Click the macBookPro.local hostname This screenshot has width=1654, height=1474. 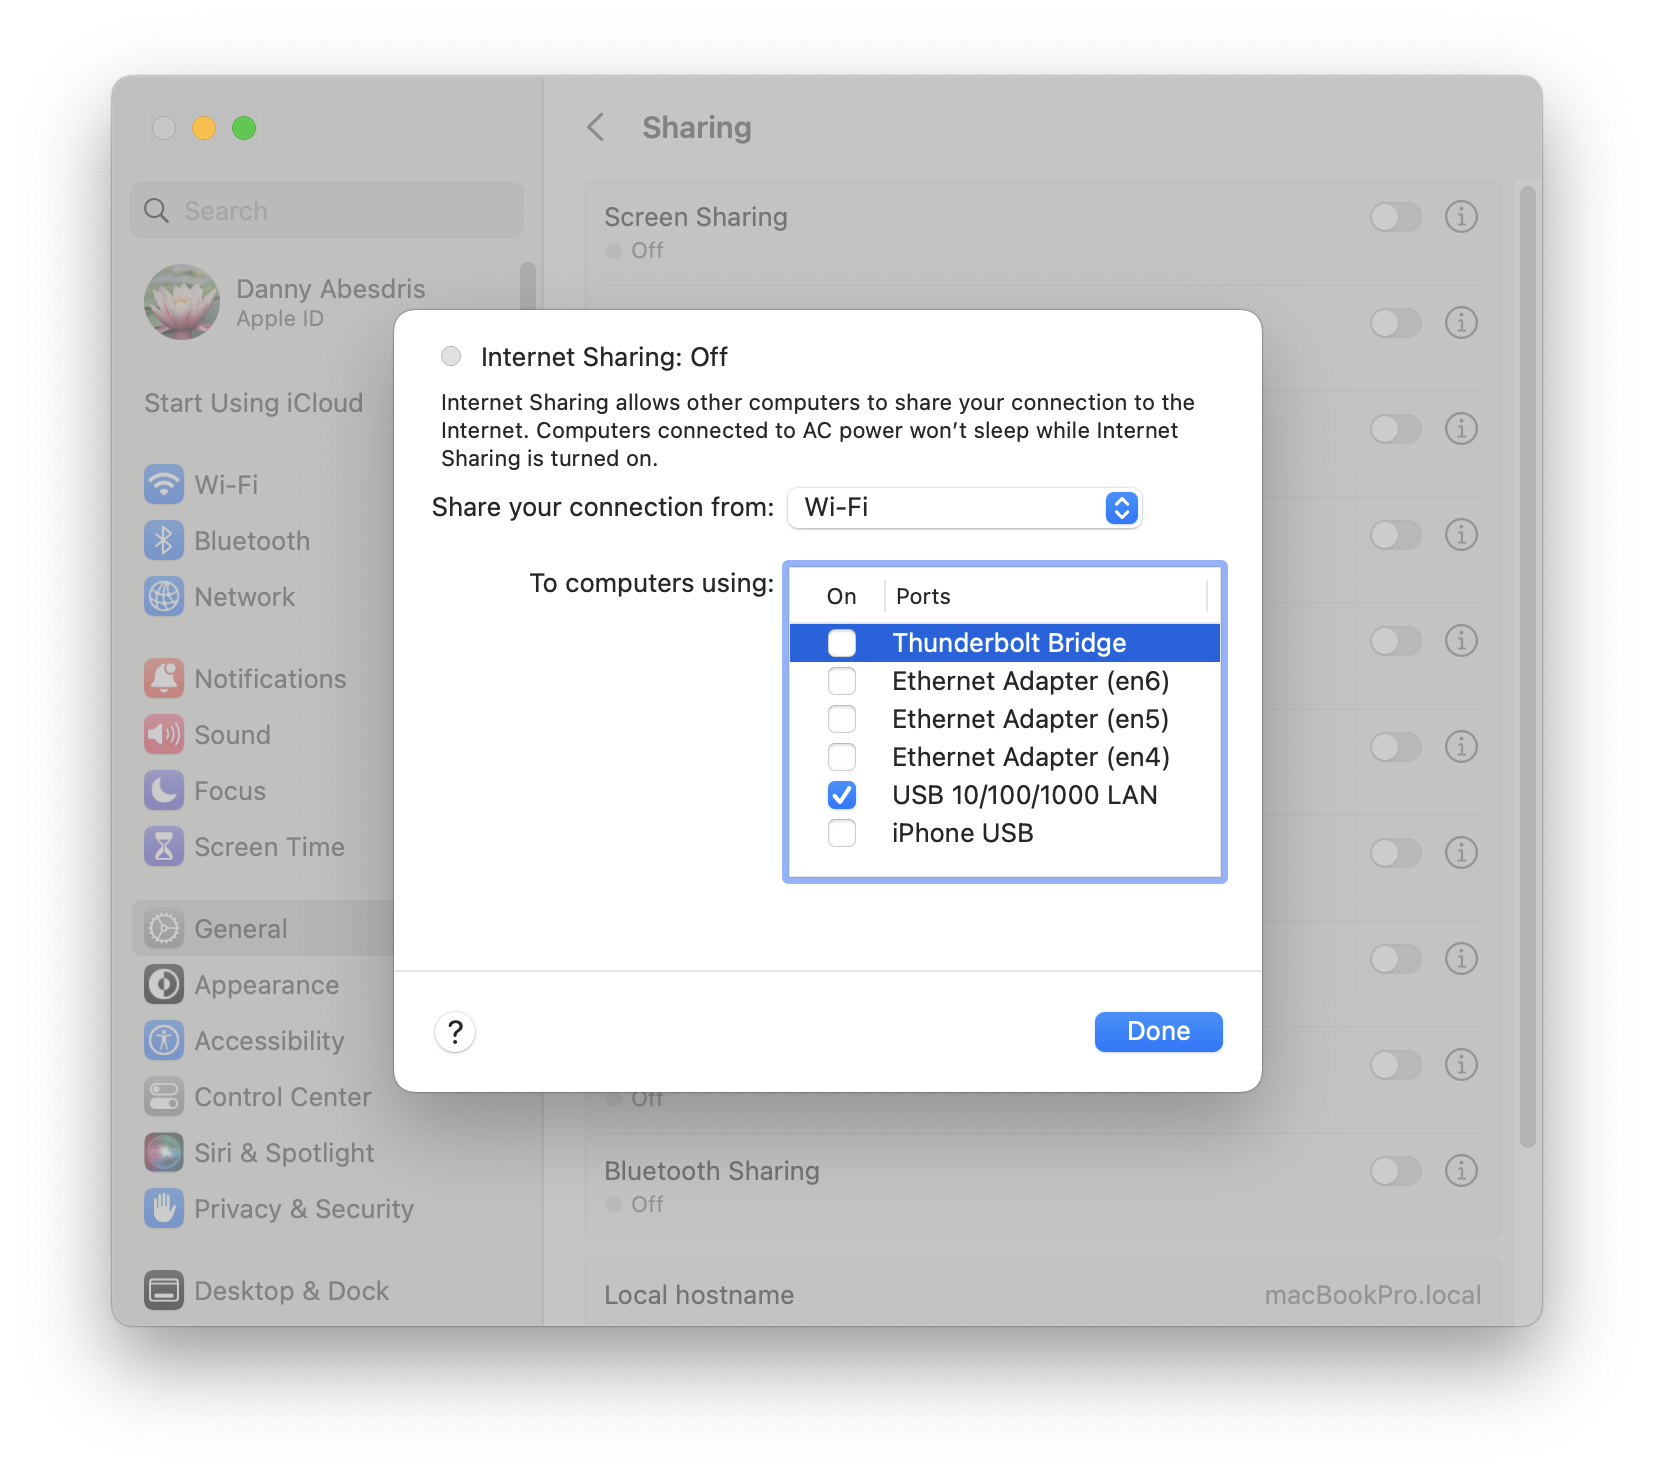(x=1372, y=1296)
